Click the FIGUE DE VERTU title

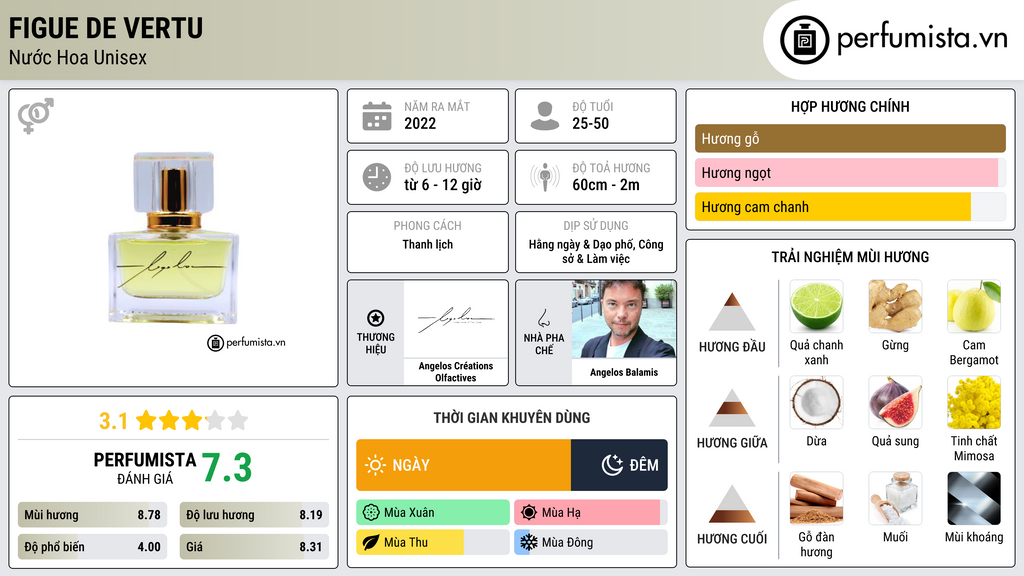[x=106, y=28]
